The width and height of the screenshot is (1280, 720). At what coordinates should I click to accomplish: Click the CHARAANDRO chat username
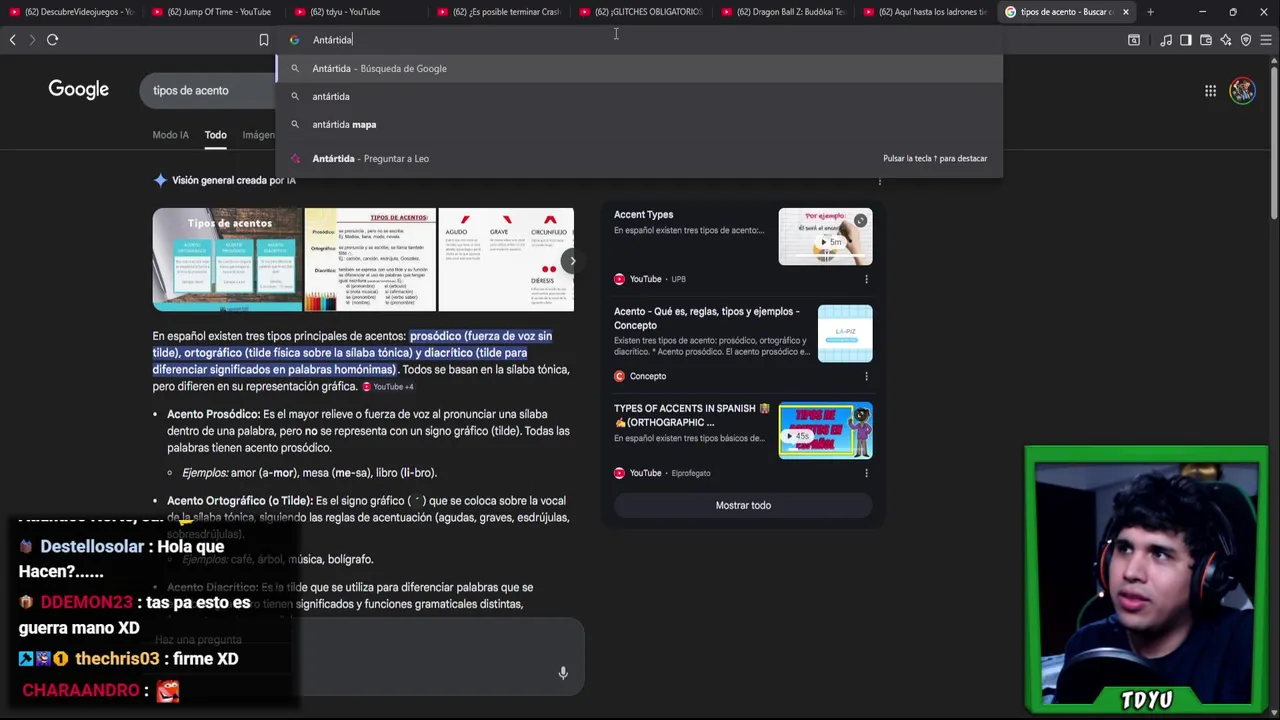pyautogui.click(x=81, y=690)
